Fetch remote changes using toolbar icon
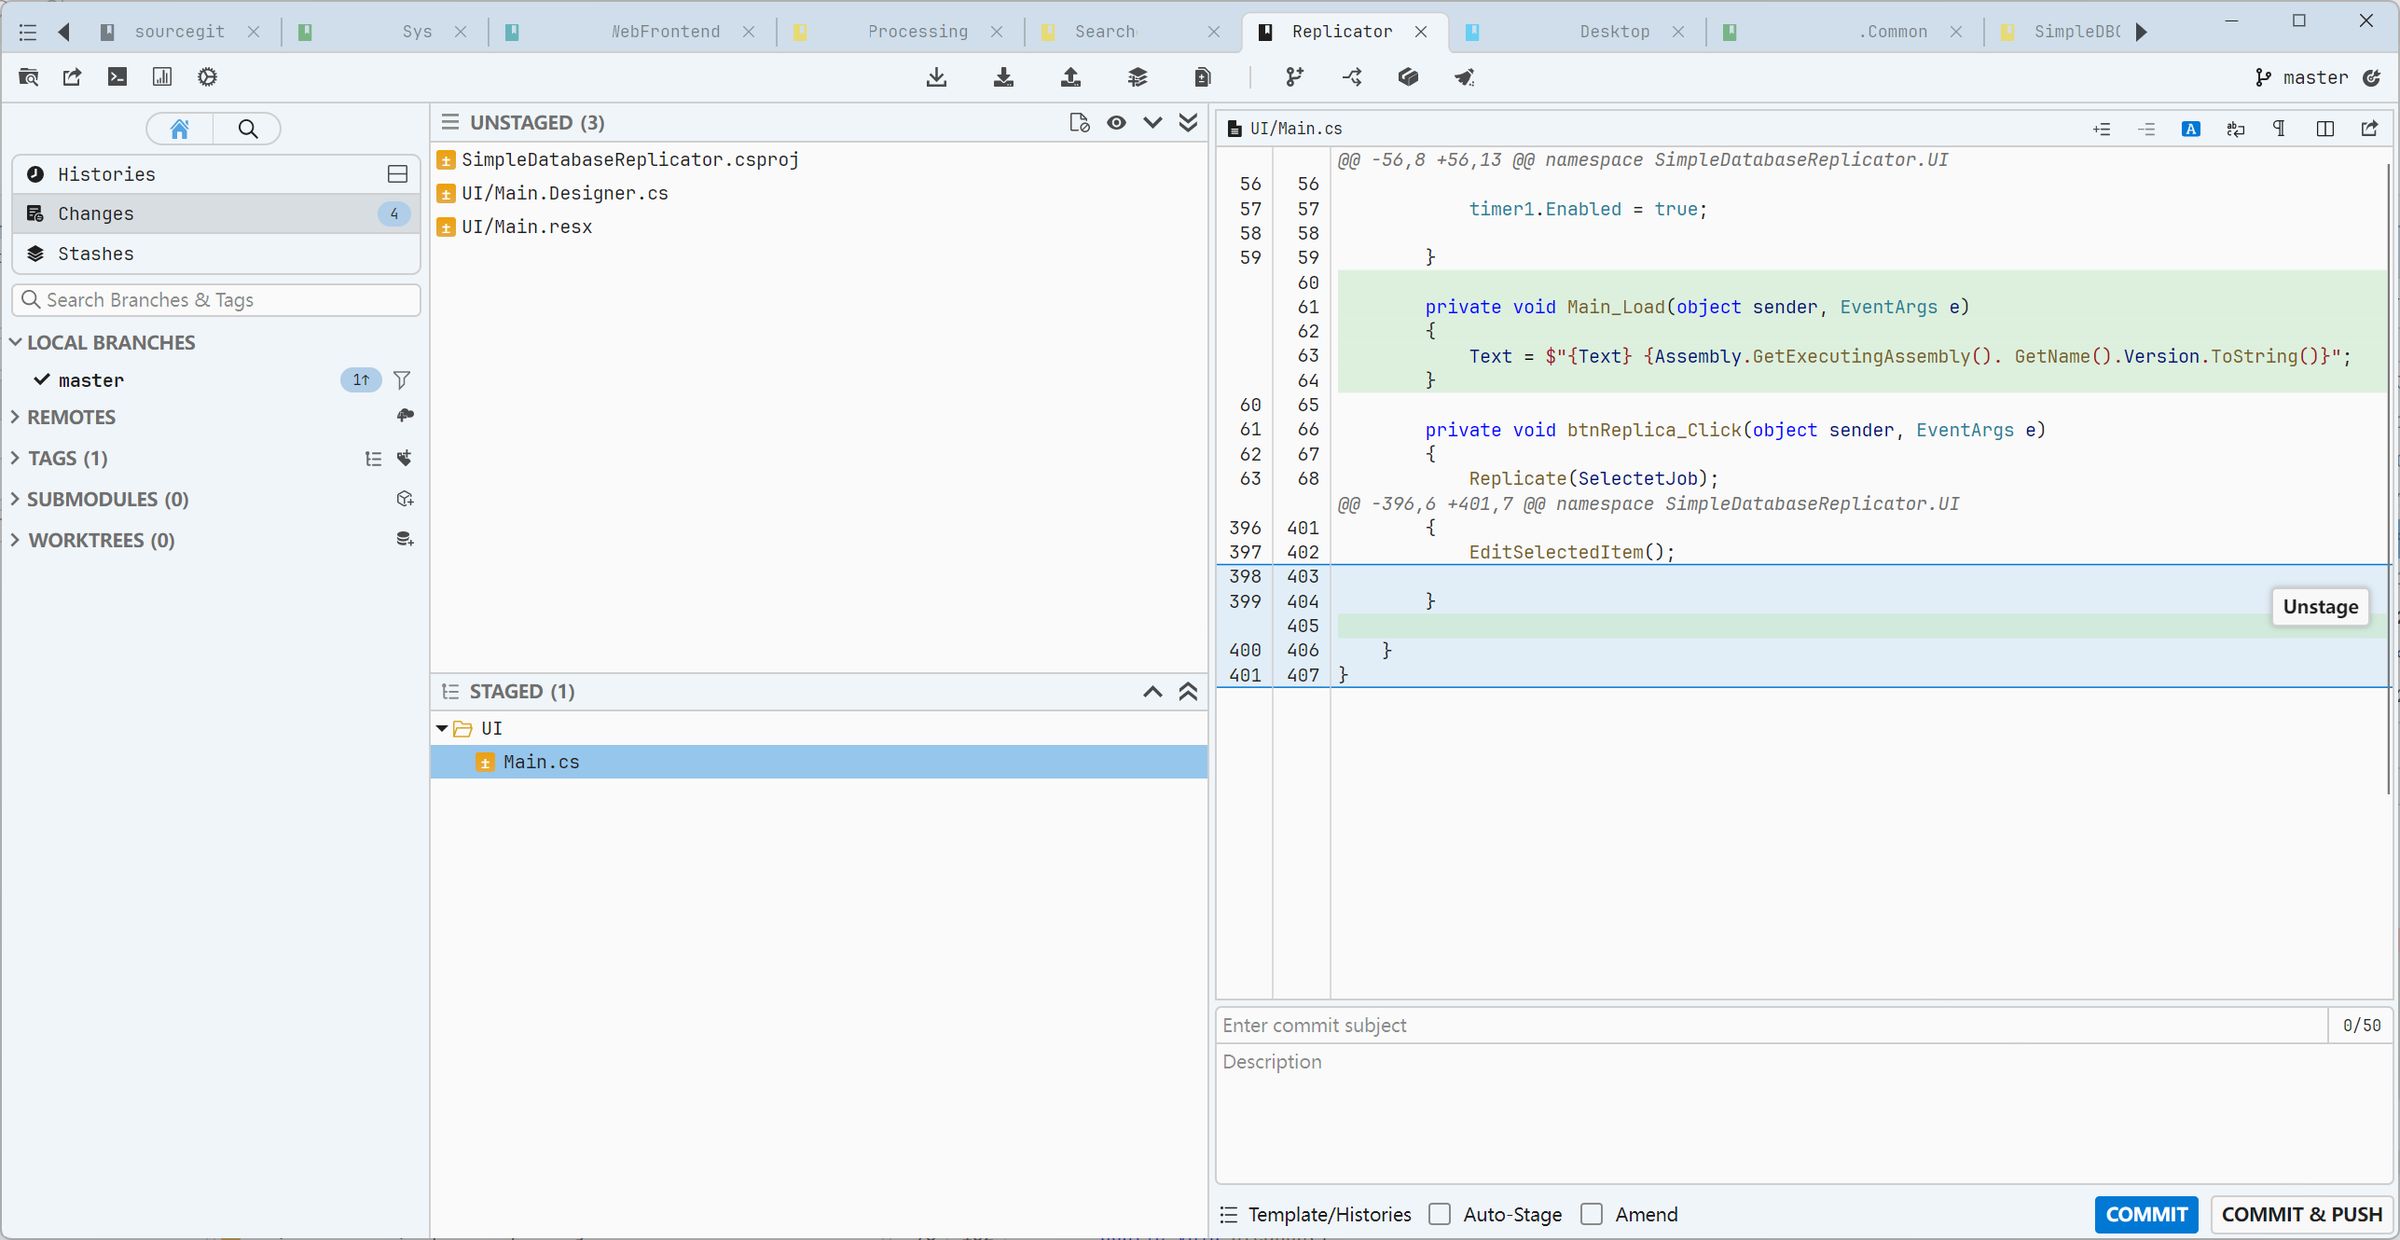 (x=936, y=77)
